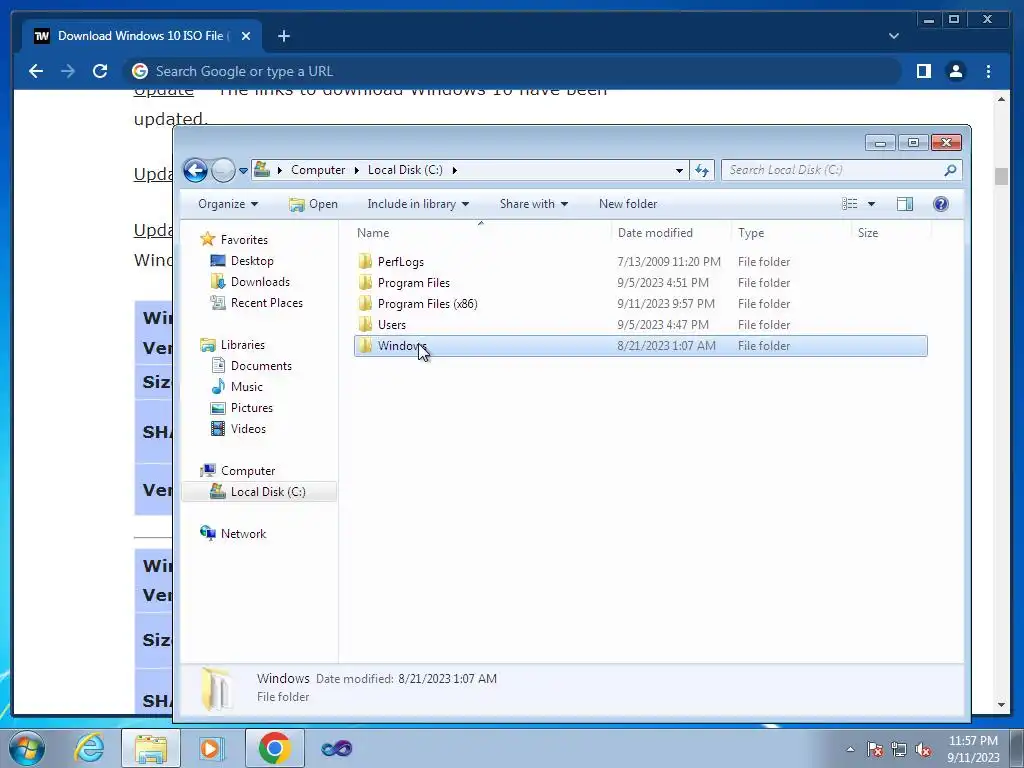Open the Organize menu
This screenshot has height=768, width=1024.
pos(228,204)
